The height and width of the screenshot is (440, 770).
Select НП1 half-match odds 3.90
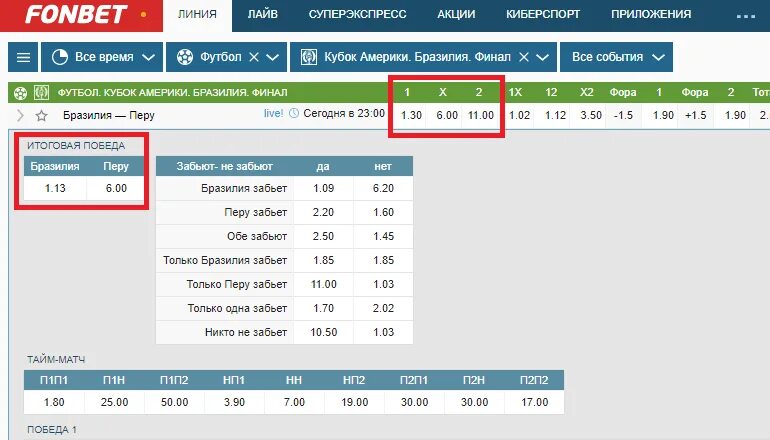[234, 402]
